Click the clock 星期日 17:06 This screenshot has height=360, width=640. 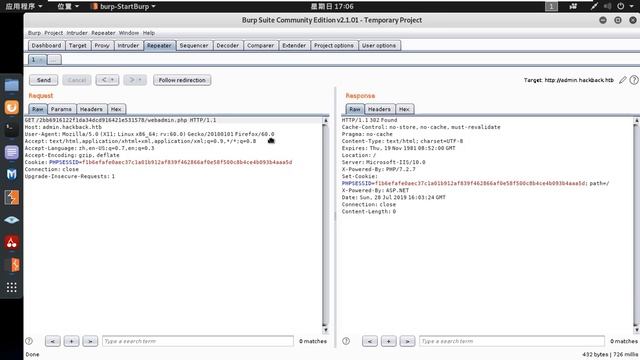(x=332, y=6)
